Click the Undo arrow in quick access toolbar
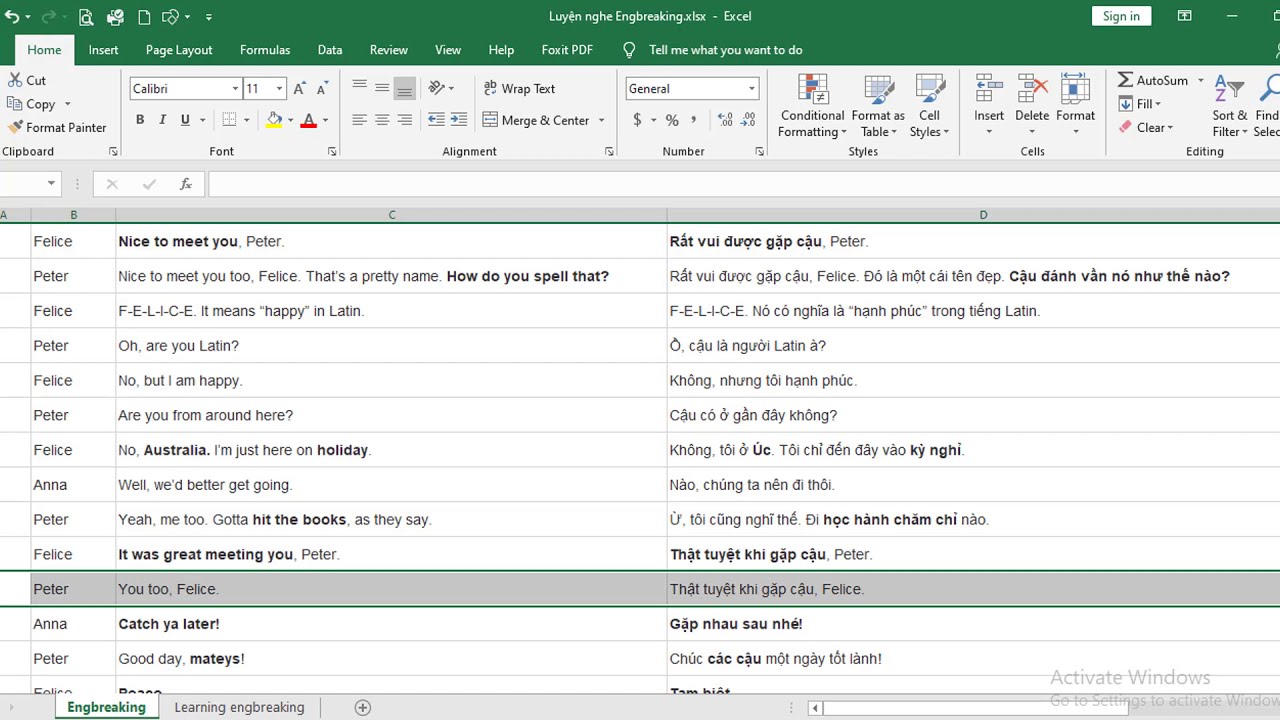This screenshot has height=720, width=1280. pos(12,17)
